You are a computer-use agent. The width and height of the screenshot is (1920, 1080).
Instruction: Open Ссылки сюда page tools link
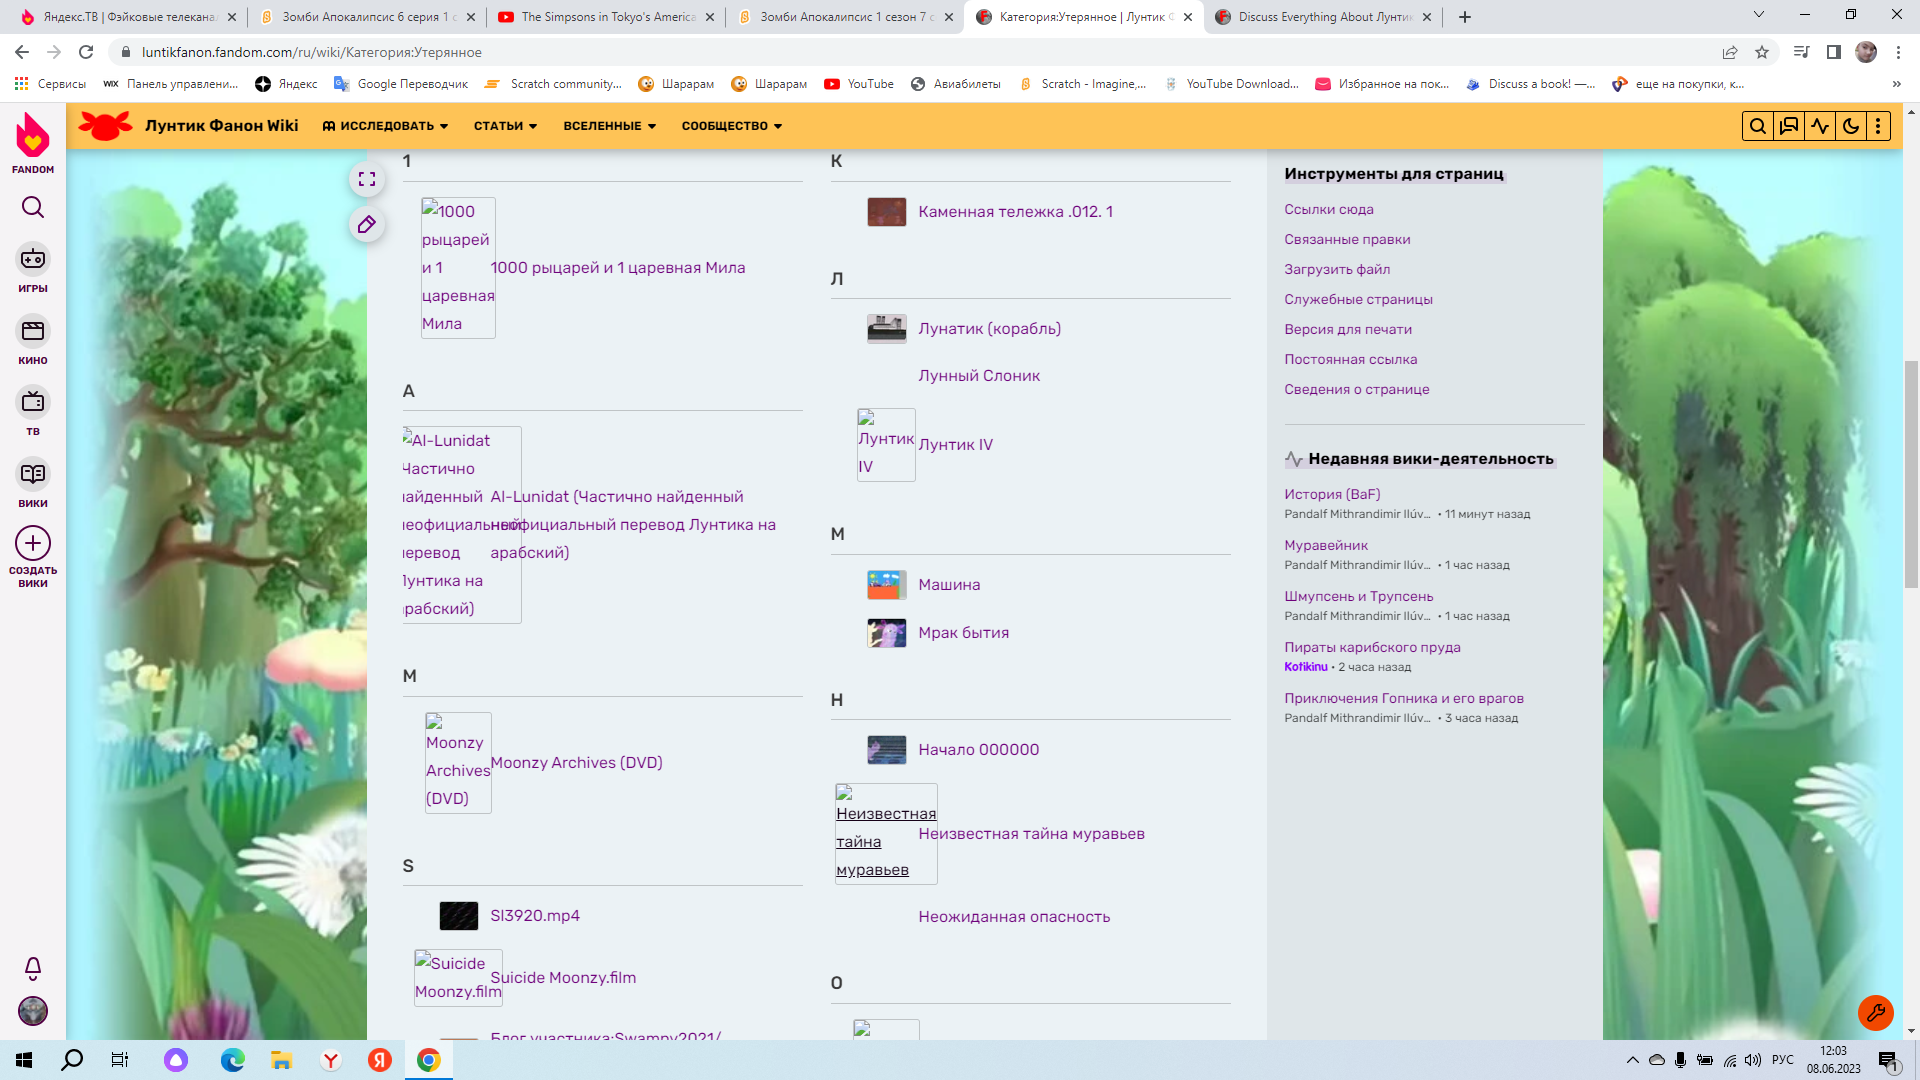(1329, 208)
